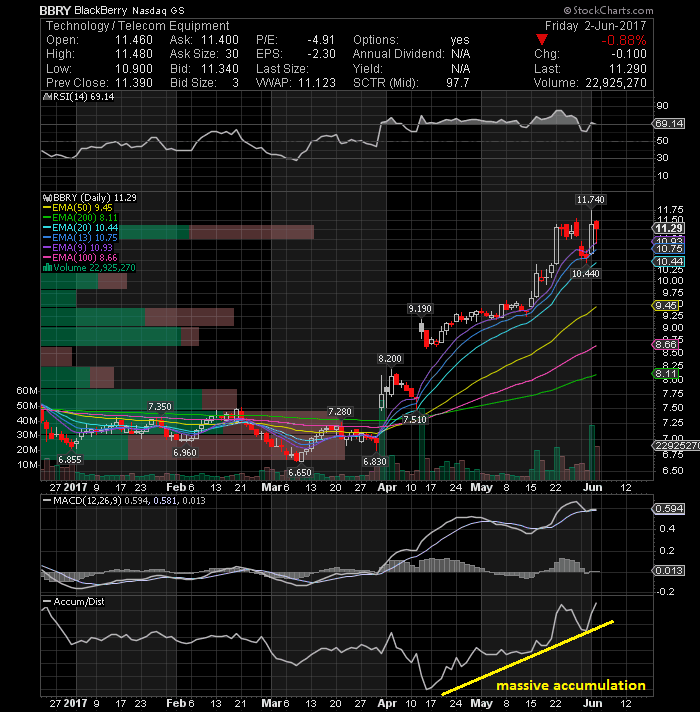Click the pink EMA(100) legend swatch
Screen dimensions: 700x712
click(47, 257)
